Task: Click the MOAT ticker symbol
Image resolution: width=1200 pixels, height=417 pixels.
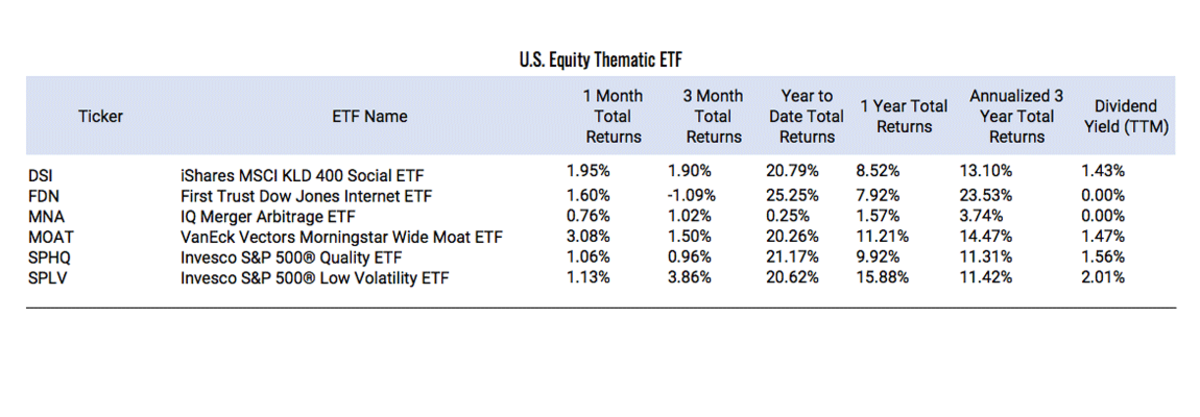Action: click(x=47, y=237)
